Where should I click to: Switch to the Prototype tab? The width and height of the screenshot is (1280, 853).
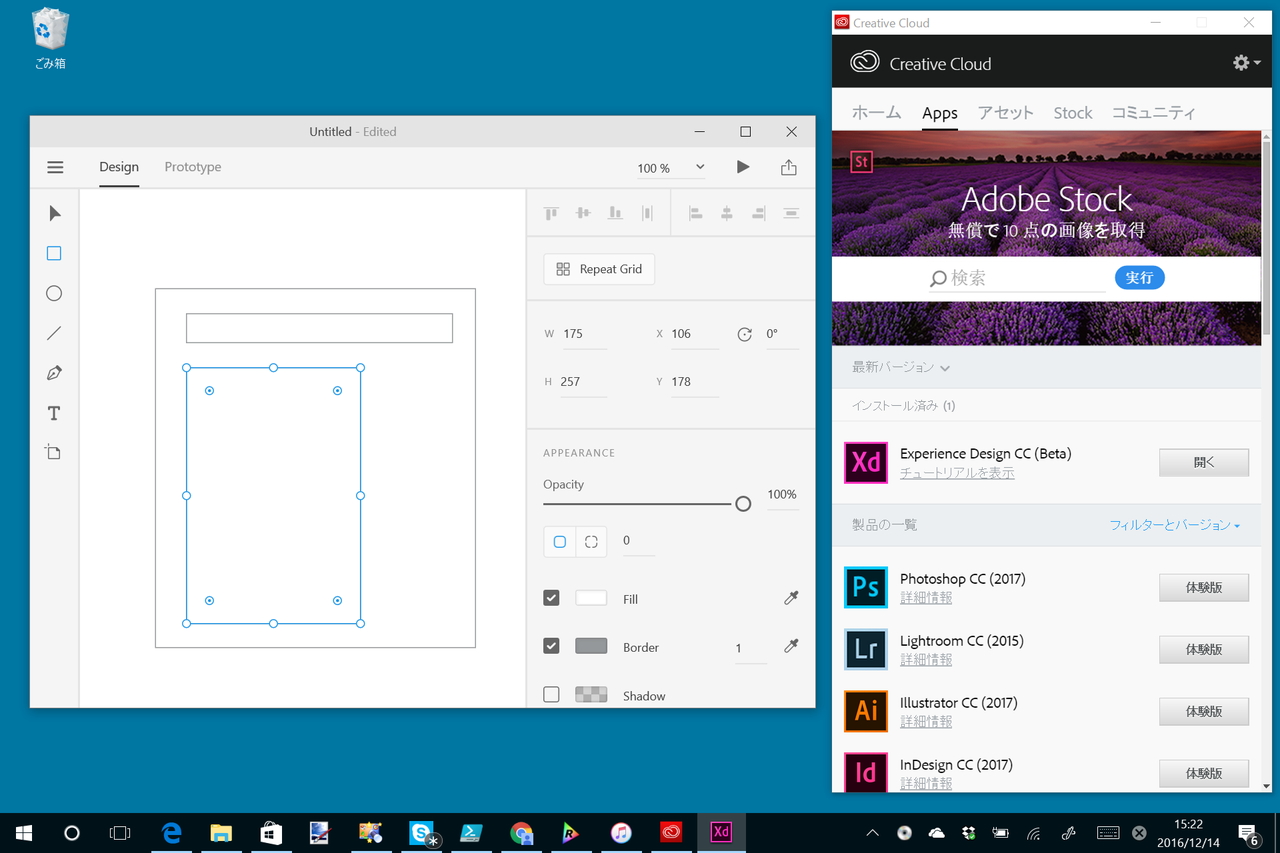(x=192, y=167)
